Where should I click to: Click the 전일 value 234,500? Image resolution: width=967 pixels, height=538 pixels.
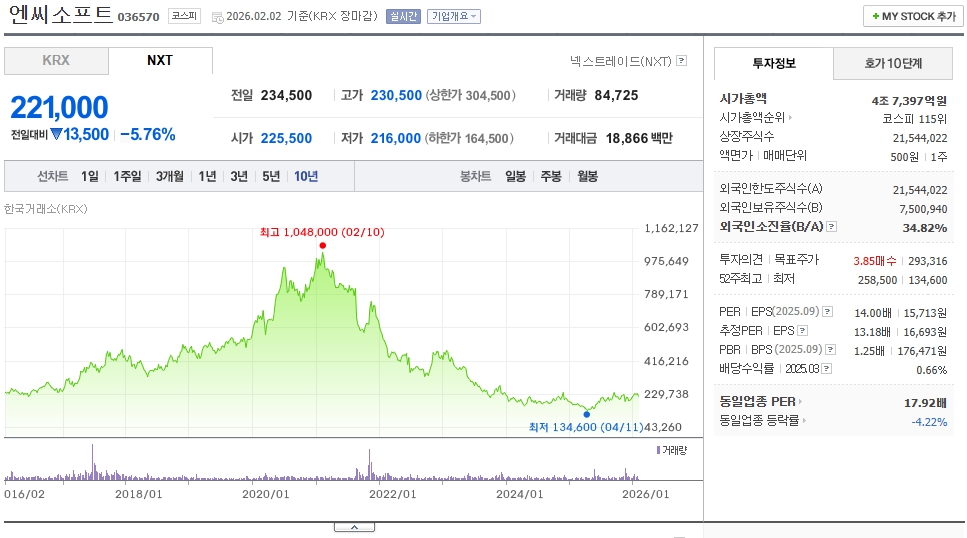coord(286,96)
